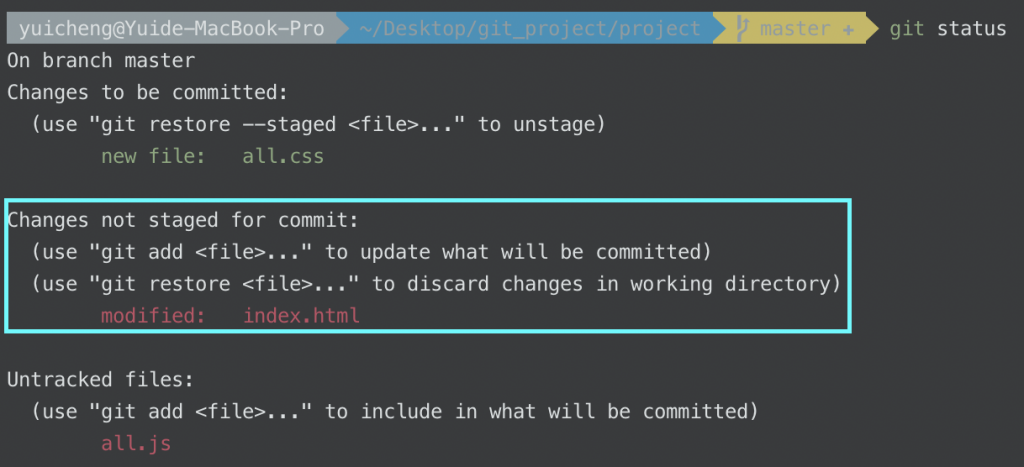The image size is (1024, 467).
Task: Click the typed 'git' command word
Action: [x=907, y=29]
